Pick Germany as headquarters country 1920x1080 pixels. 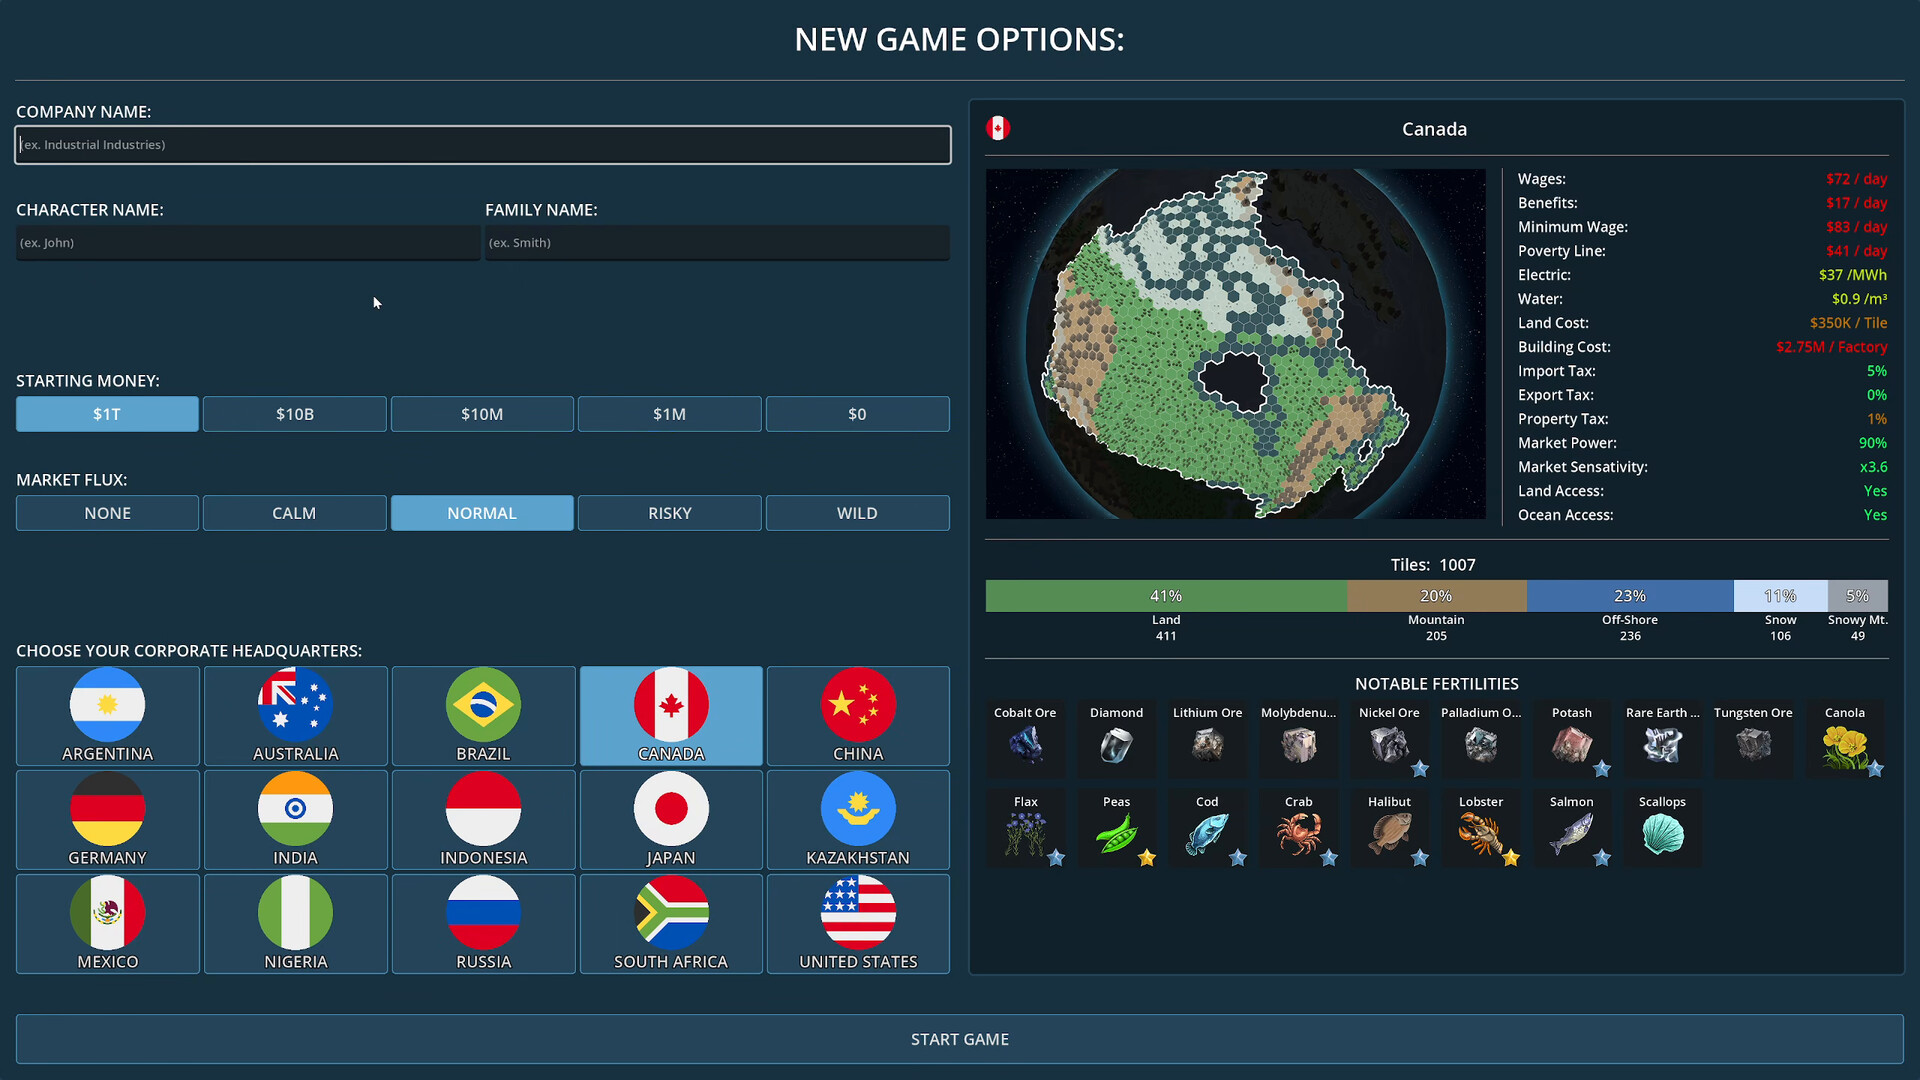click(107, 819)
